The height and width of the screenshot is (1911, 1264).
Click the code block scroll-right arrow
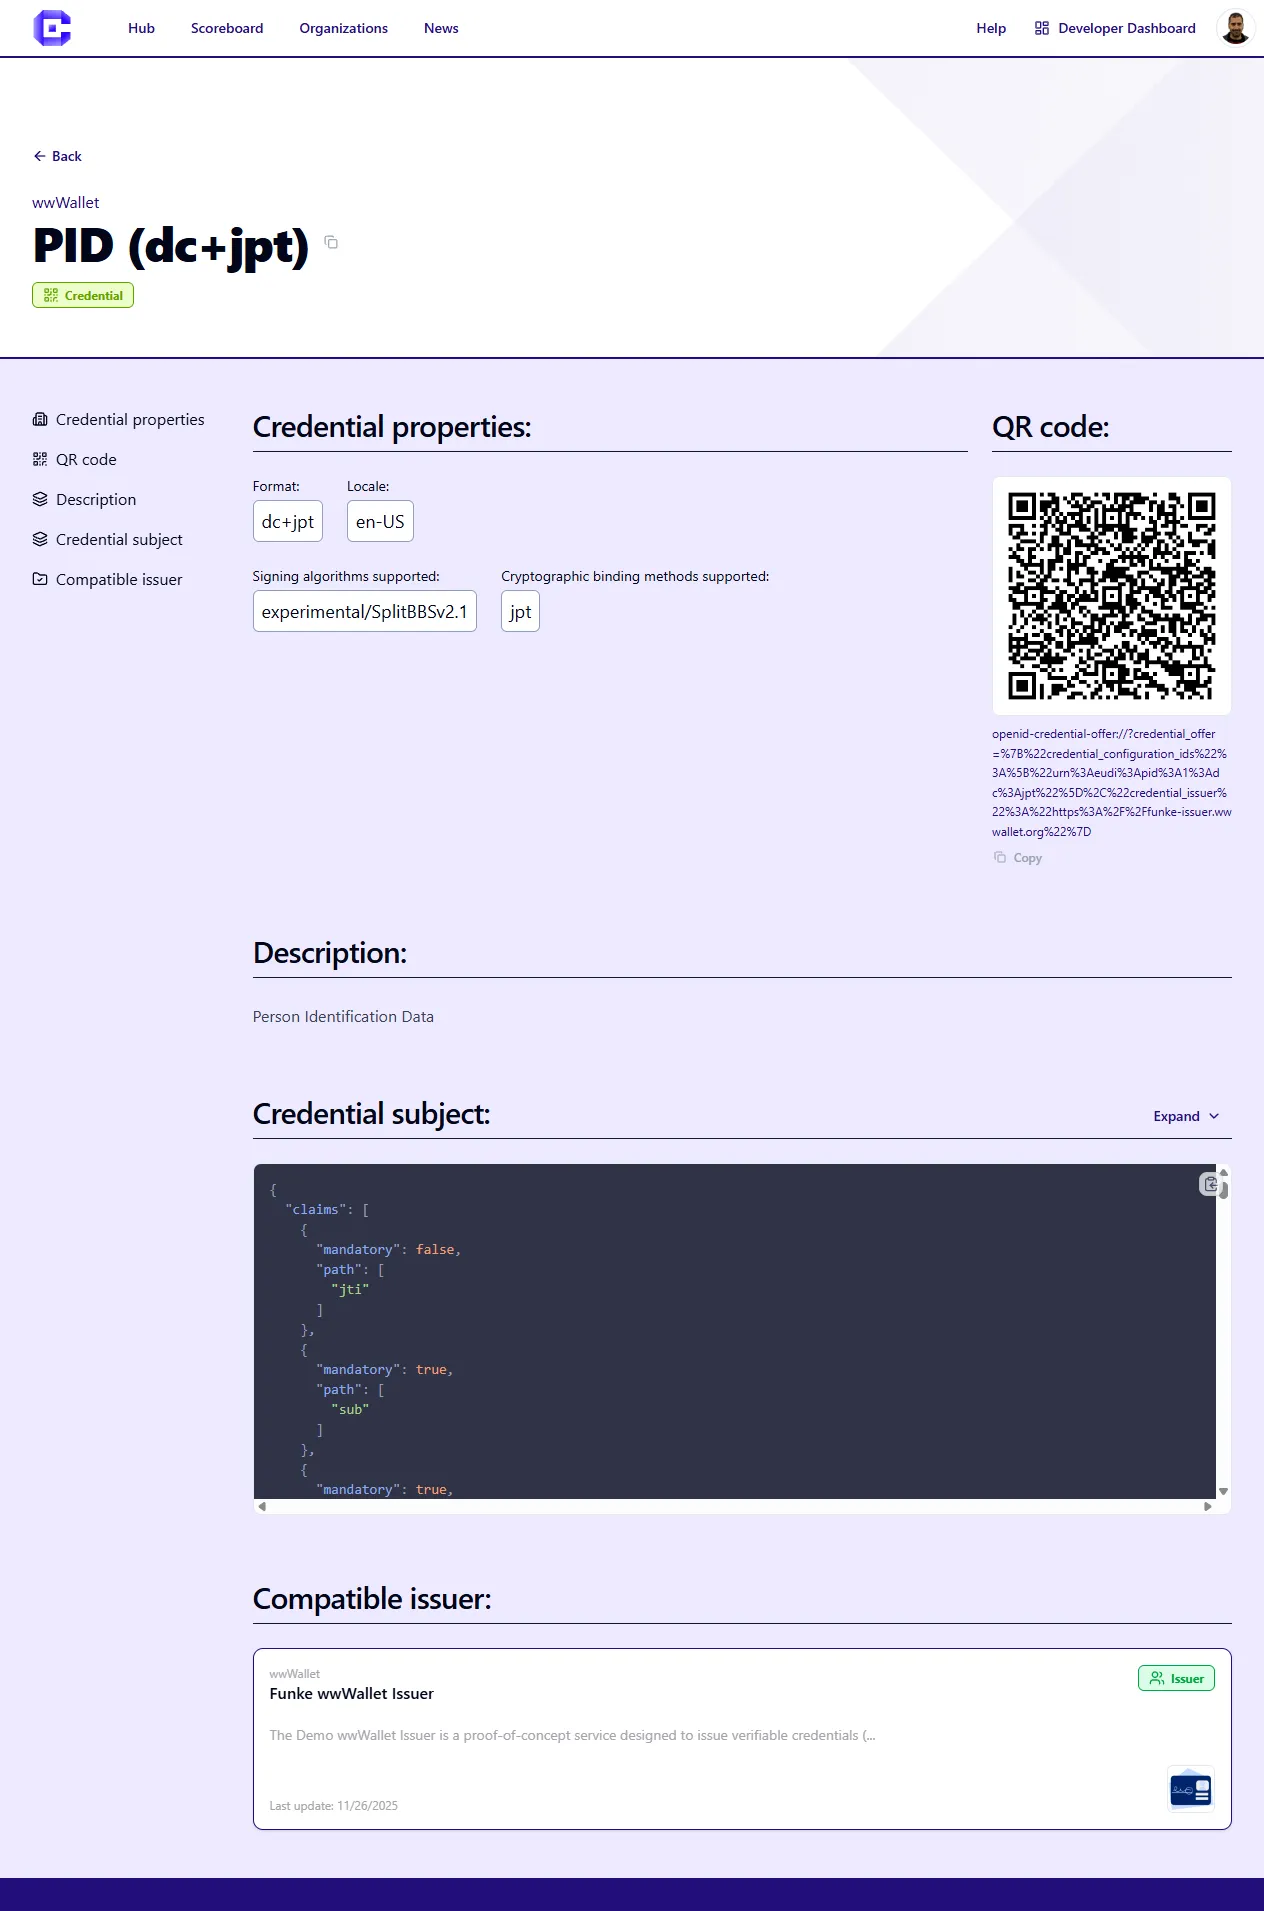1208,1506
